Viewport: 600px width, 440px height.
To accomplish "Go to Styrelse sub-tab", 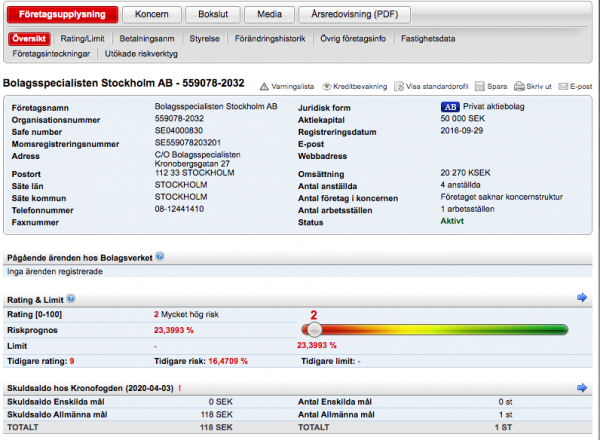I will [205, 39].
